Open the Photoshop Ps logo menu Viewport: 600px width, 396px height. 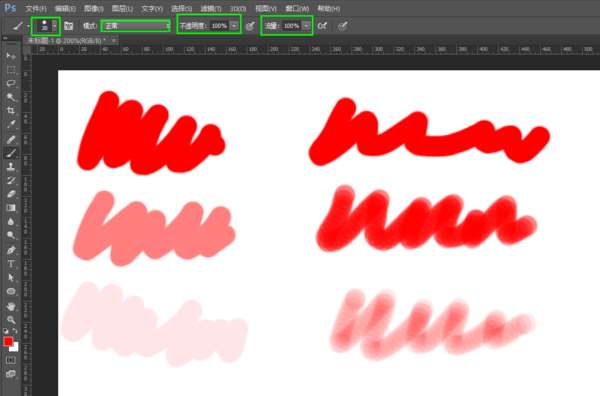click(10, 8)
